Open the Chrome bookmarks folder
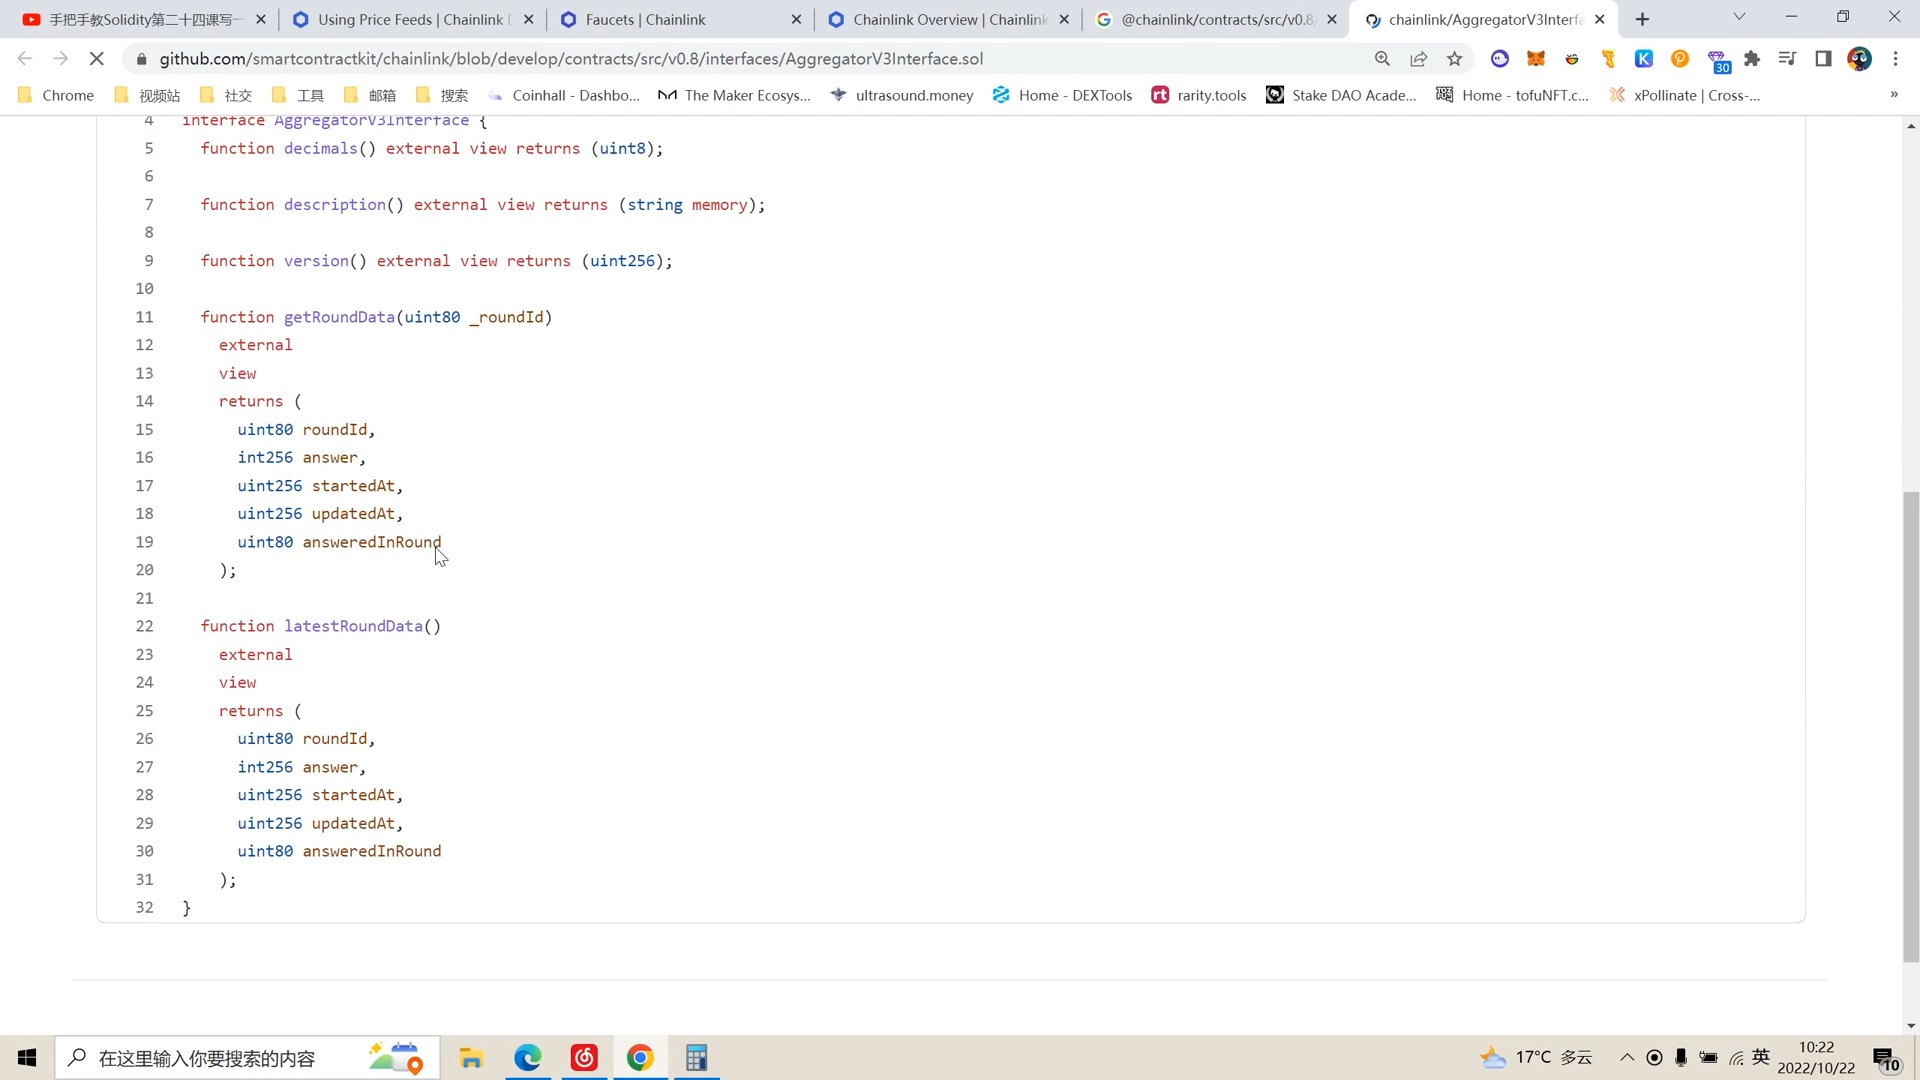This screenshot has height=1080, width=1920. point(56,95)
